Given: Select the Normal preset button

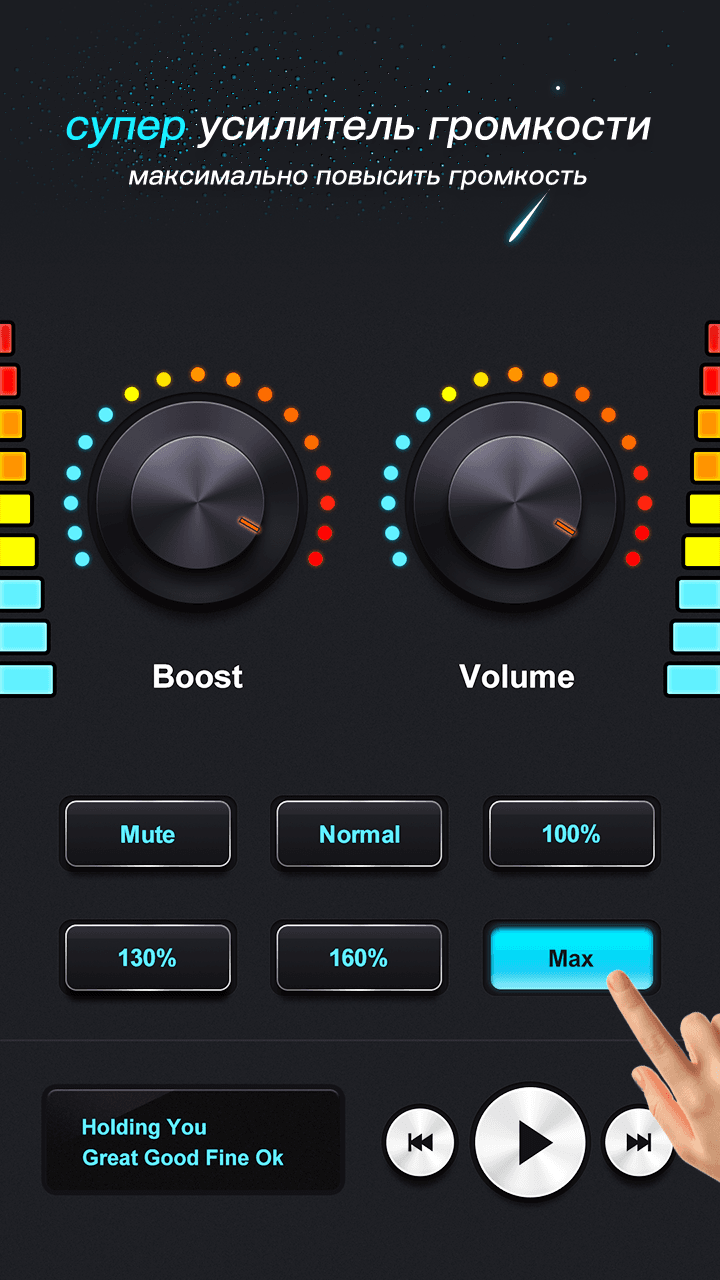Looking at the screenshot, I should click(359, 834).
